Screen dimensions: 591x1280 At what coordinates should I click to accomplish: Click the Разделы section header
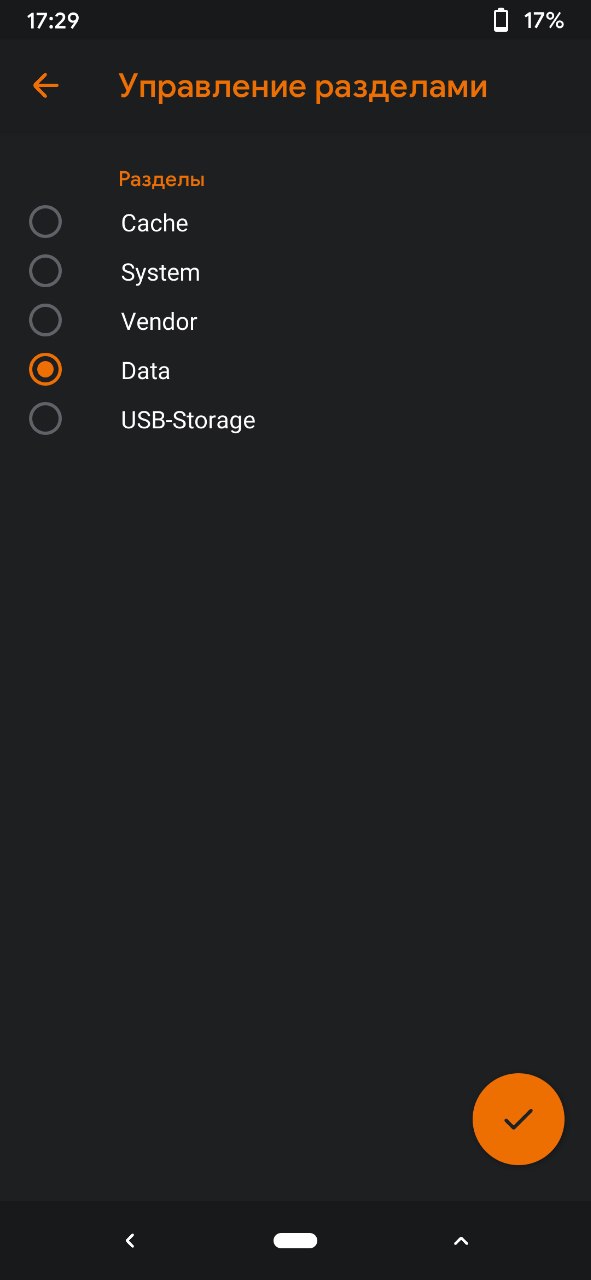[162, 180]
